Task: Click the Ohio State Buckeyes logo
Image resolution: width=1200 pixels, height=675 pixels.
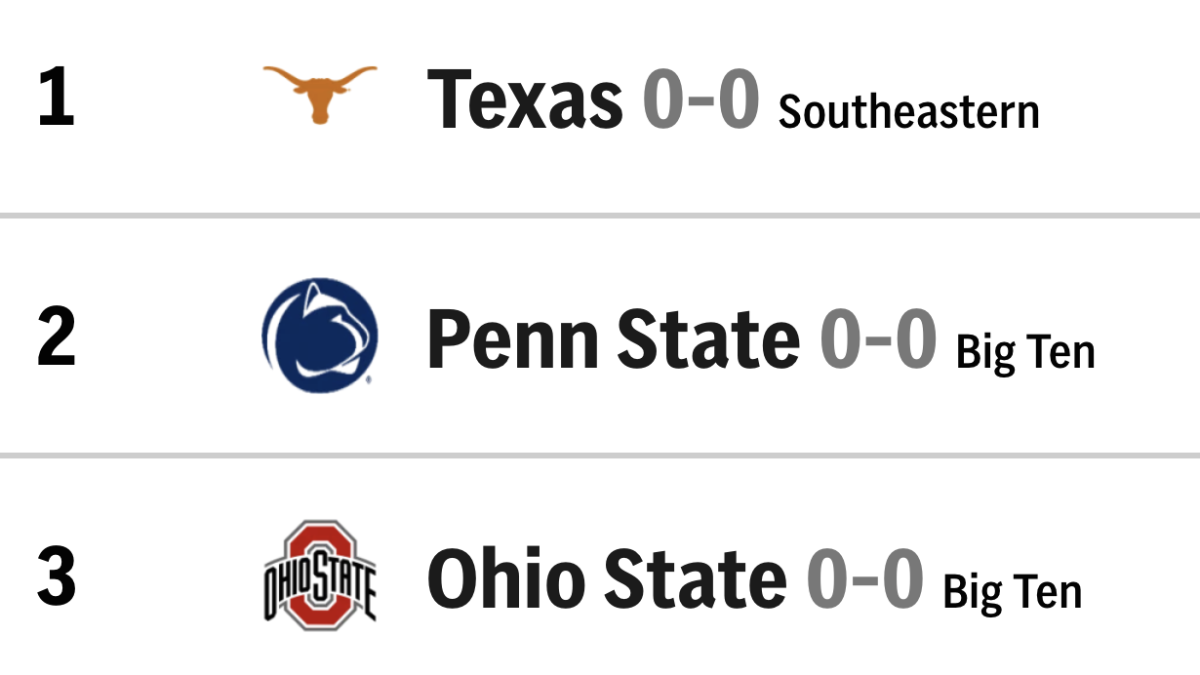Action: [x=320, y=575]
